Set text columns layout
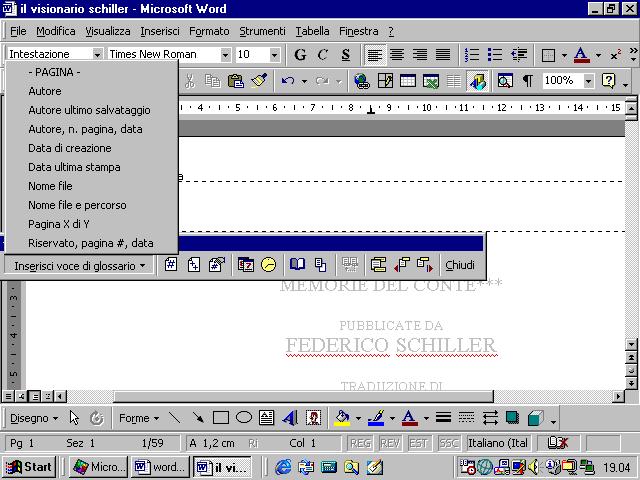This screenshot has height=480, width=640. (x=453, y=81)
